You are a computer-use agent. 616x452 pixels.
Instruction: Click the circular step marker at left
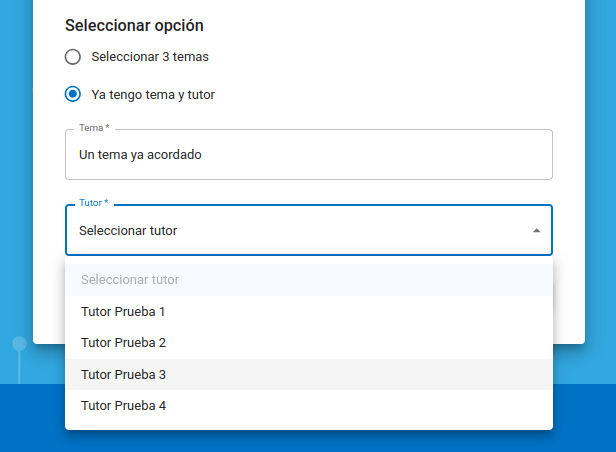pyautogui.click(x=19, y=344)
